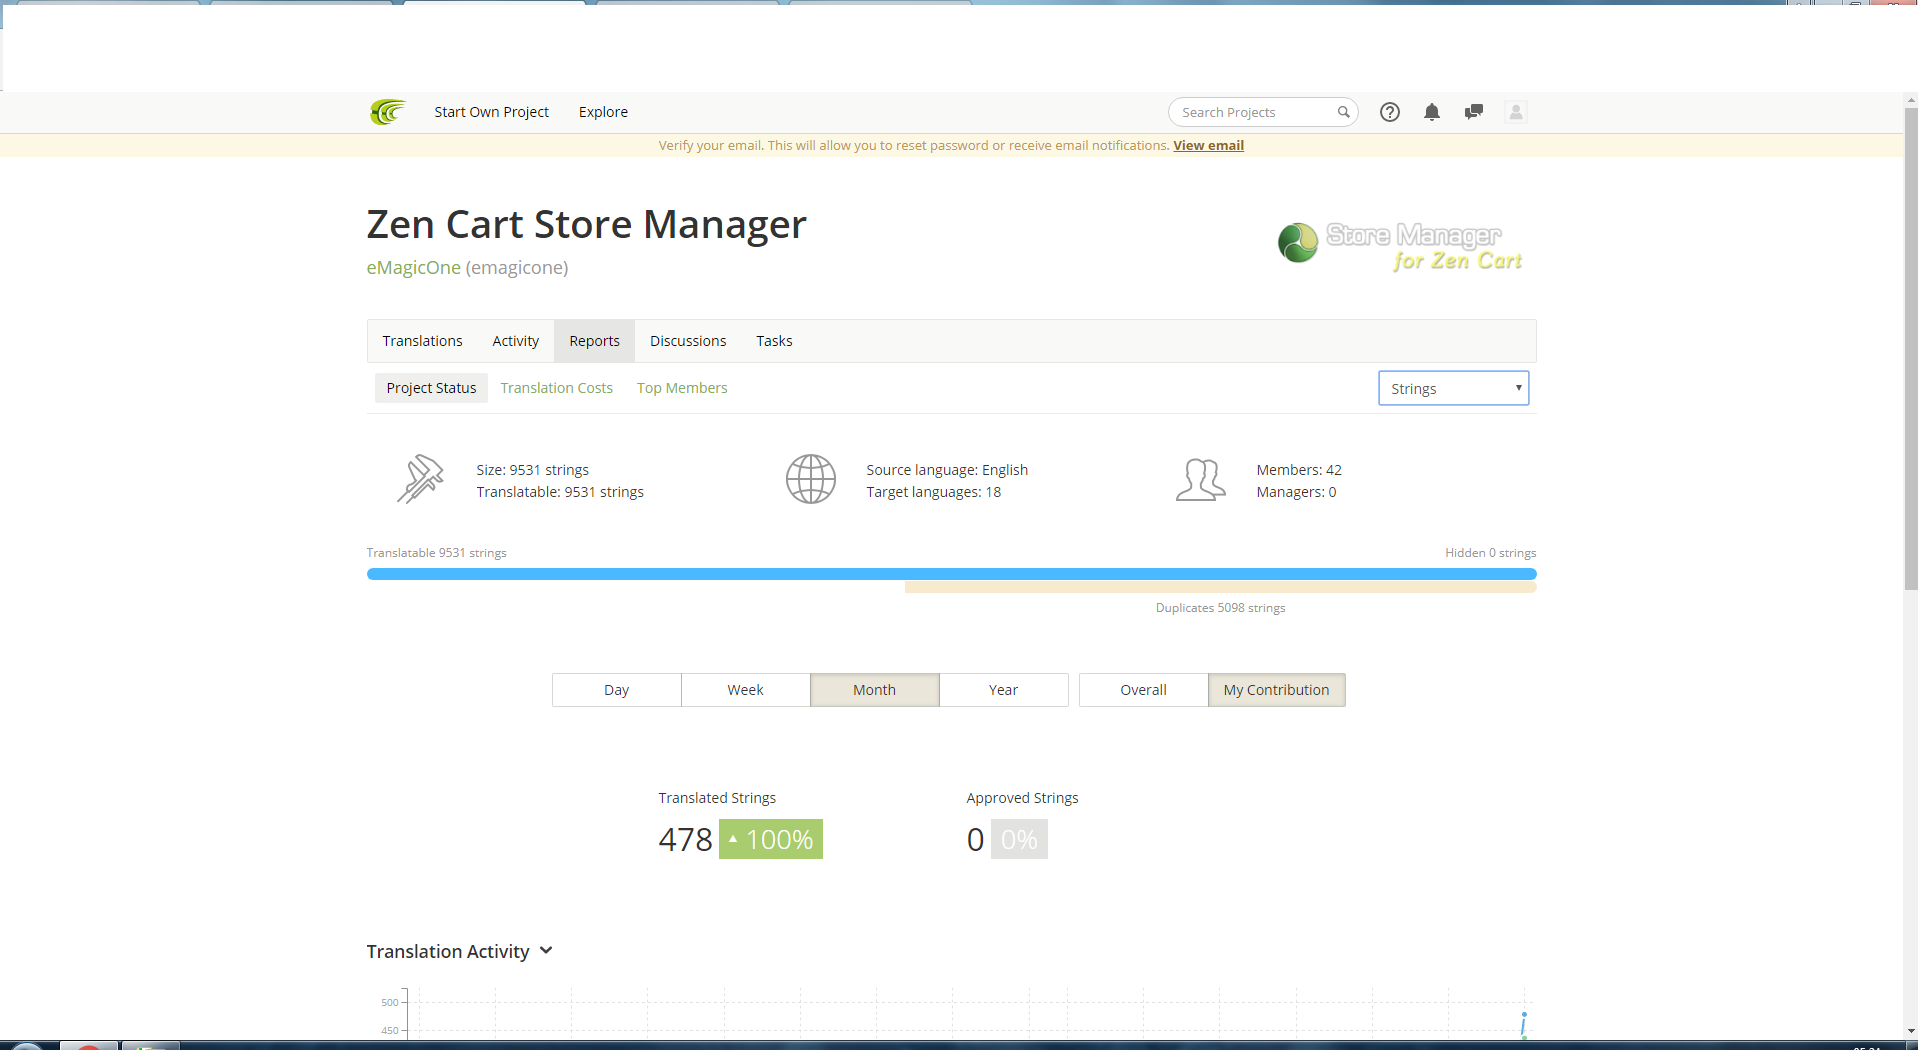Open the Strings dropdown selector
Viewport: 1918px width, 1050px height.
1454,388
